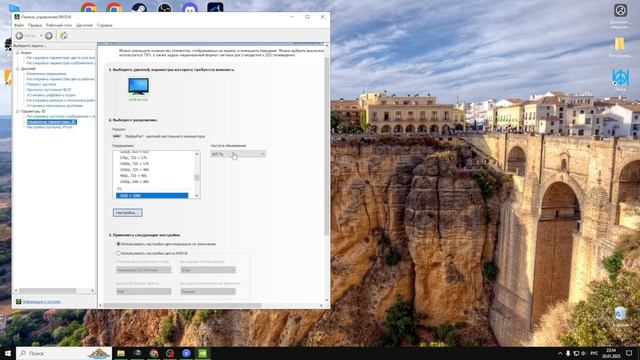Choose the 1920 × 1080 resolution row

152,196
